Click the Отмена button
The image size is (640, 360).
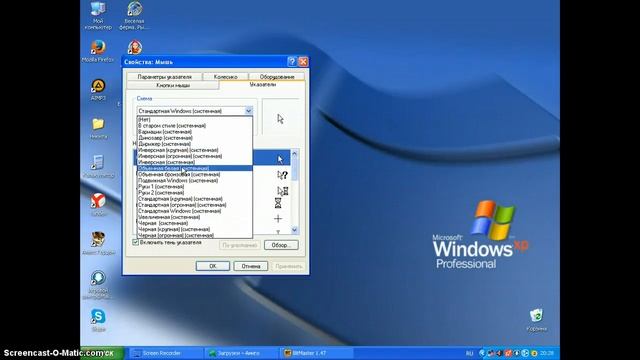251,266
